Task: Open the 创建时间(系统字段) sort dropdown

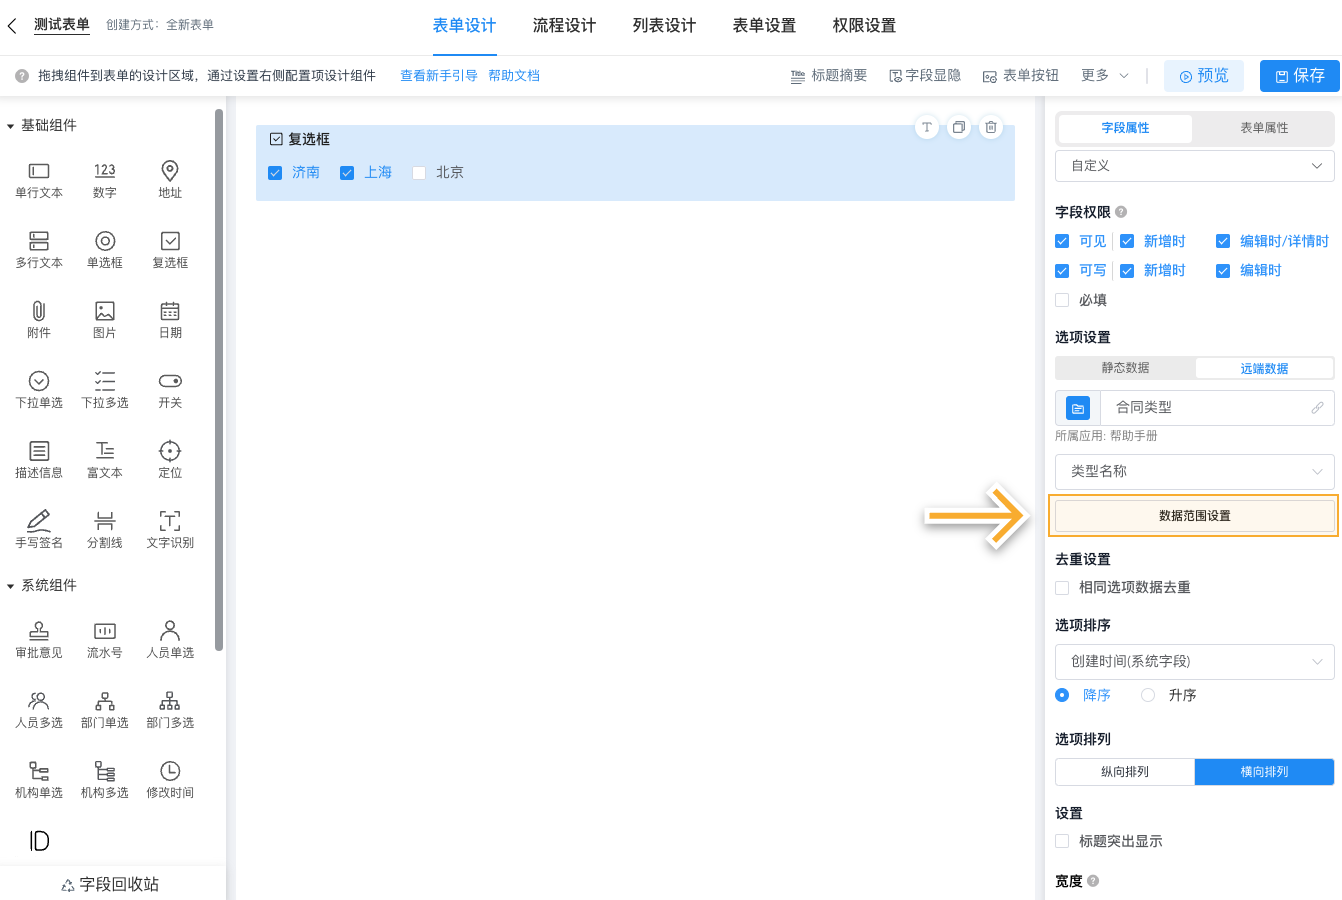Action: point(1194,661)
